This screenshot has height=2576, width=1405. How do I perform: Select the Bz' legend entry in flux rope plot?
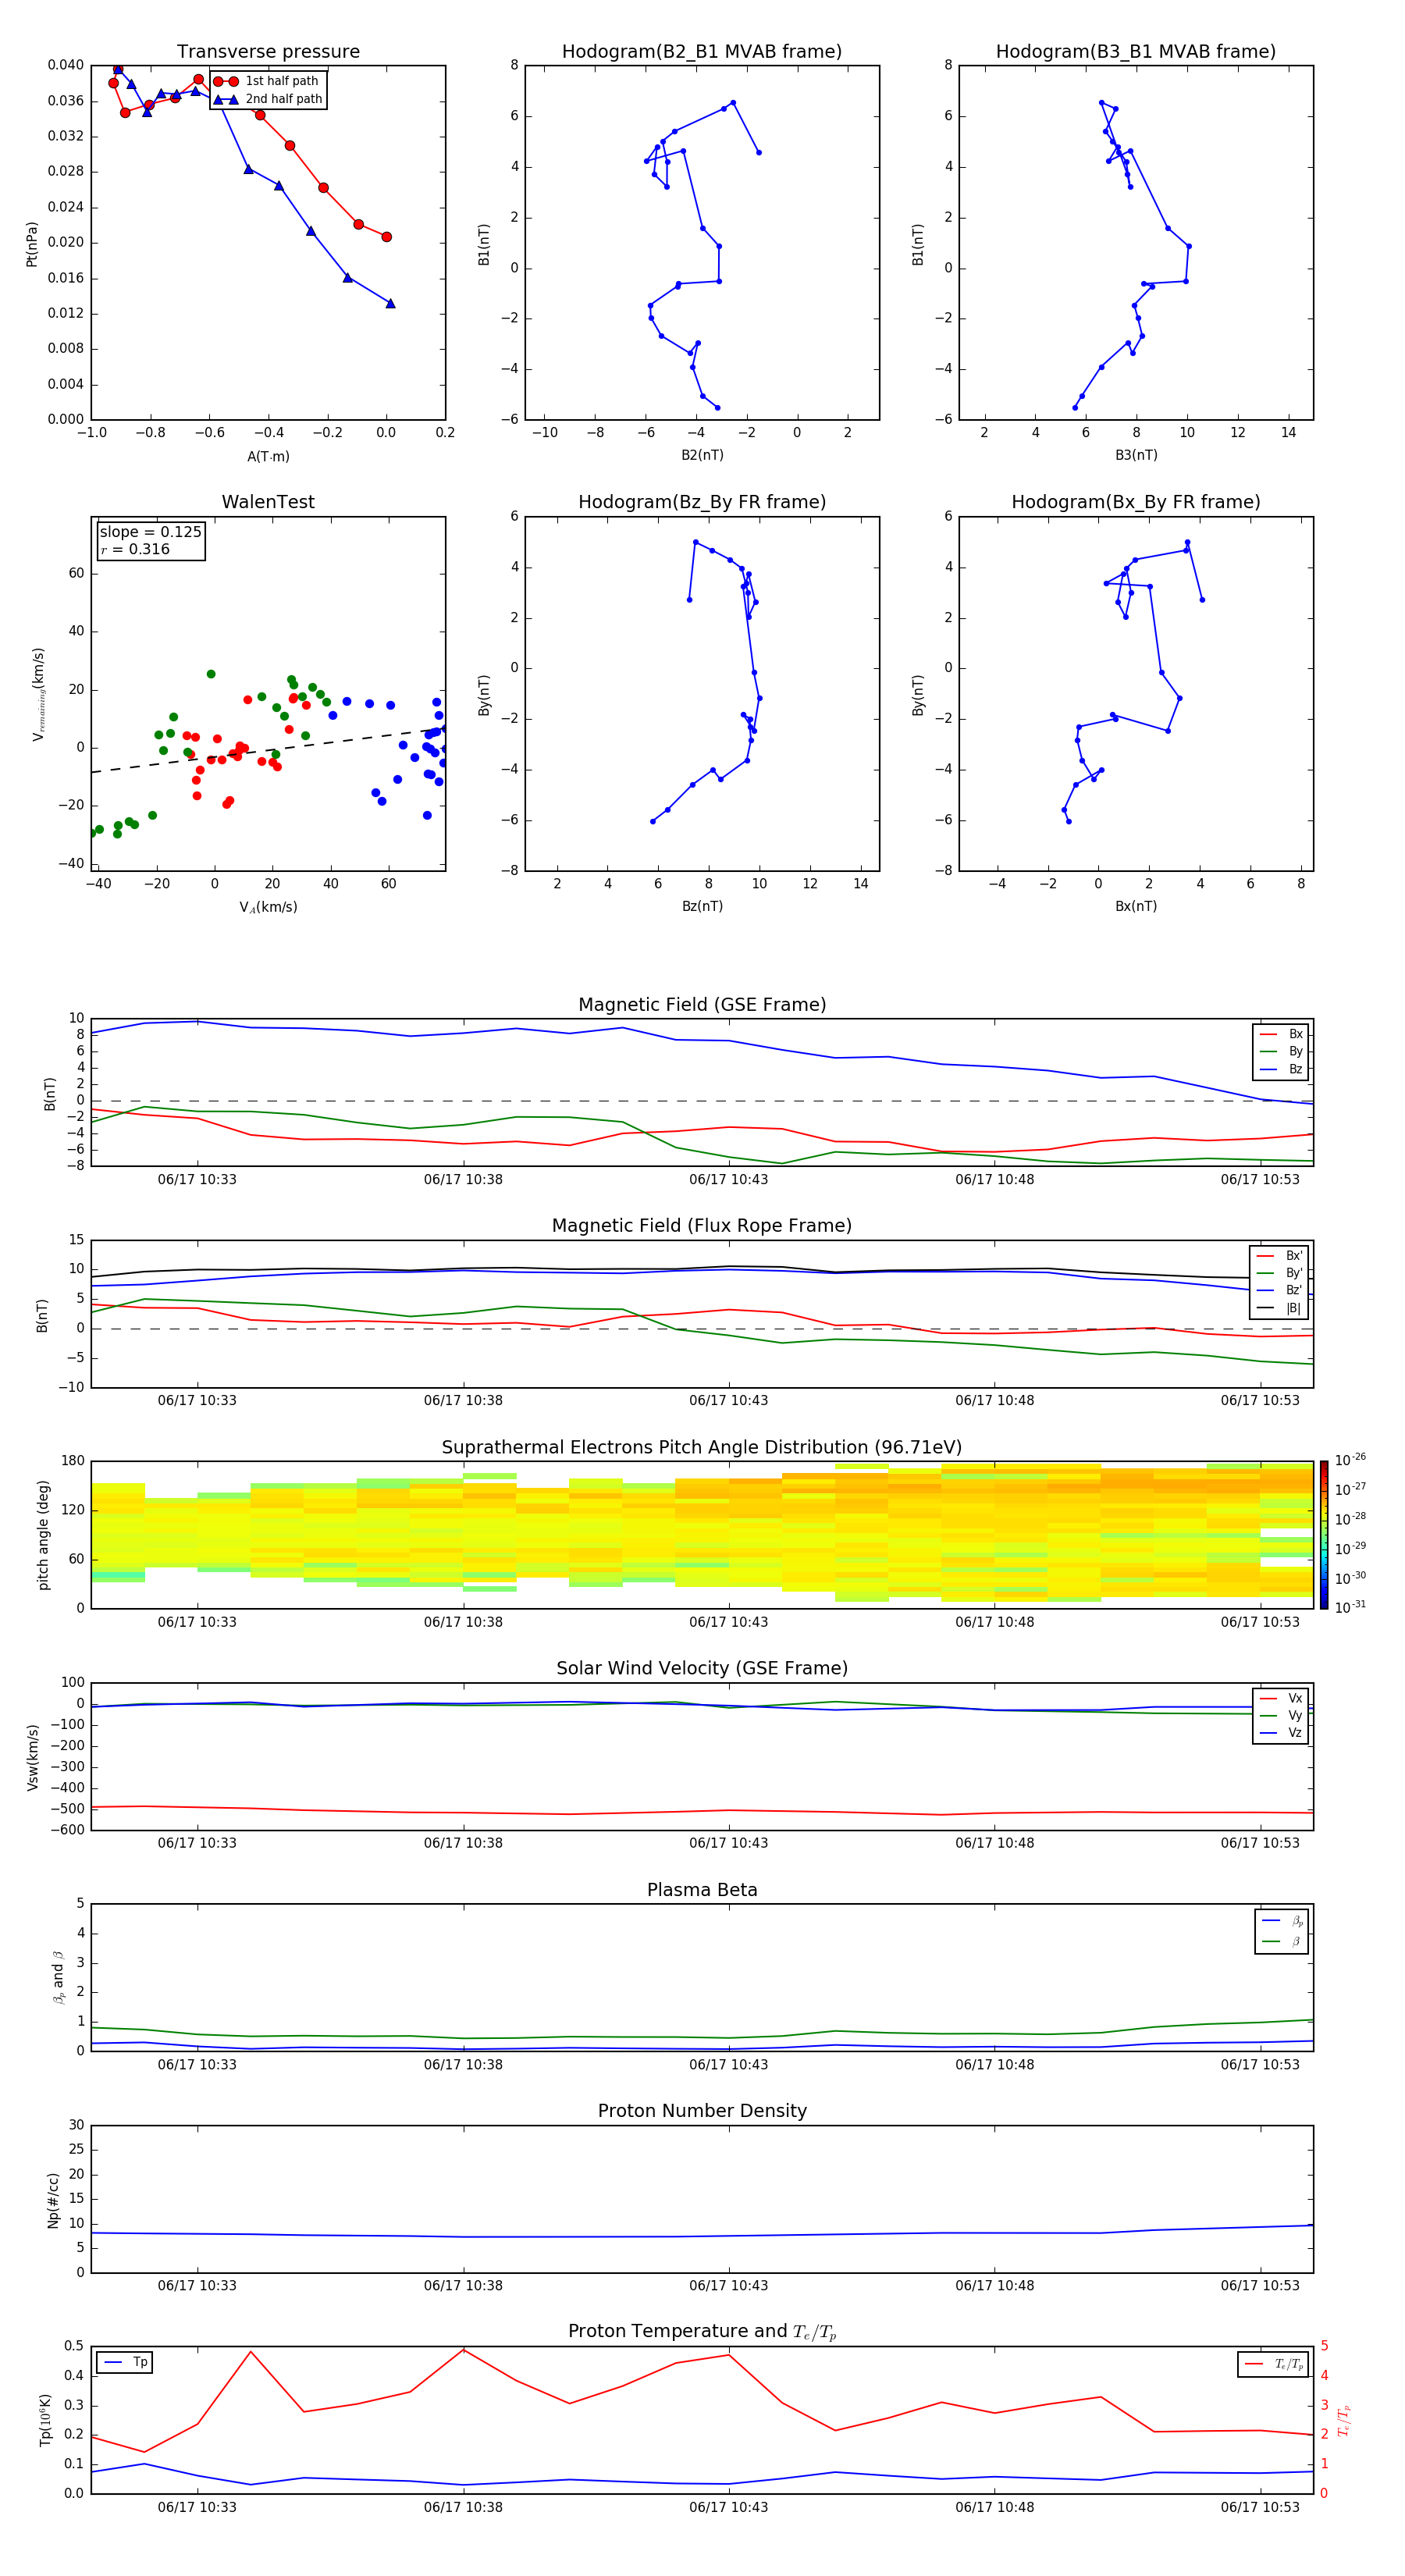point(1281,1290)
